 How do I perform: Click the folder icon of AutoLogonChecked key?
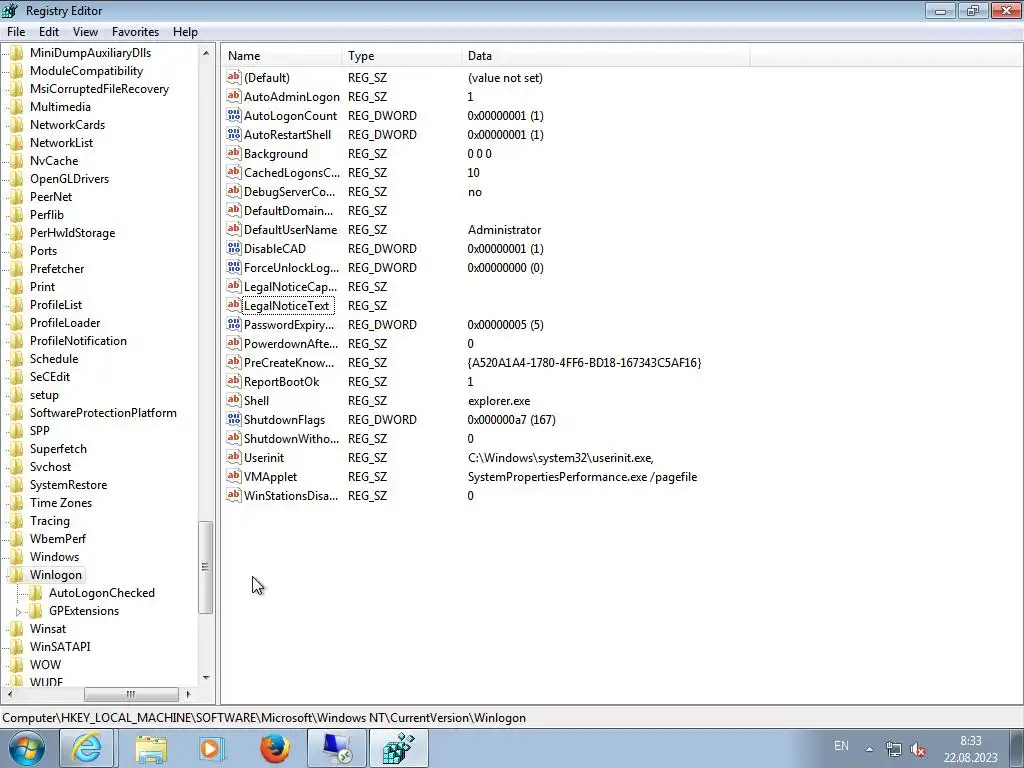click(36, 593)
